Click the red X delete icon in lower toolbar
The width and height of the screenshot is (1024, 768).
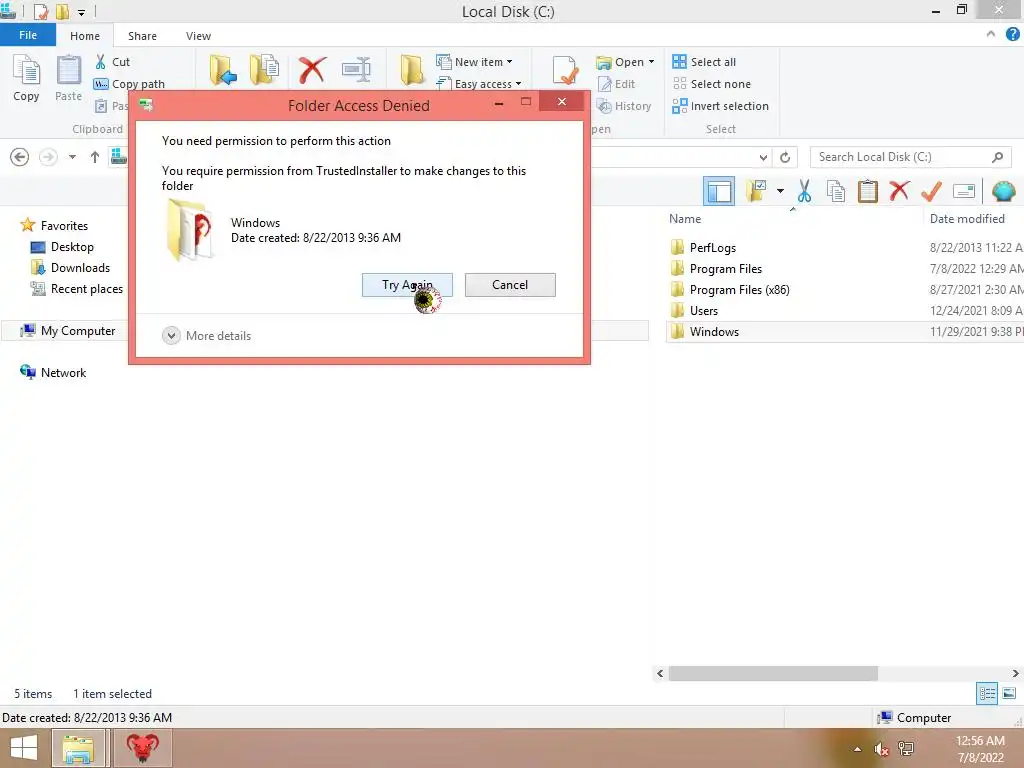899,191
